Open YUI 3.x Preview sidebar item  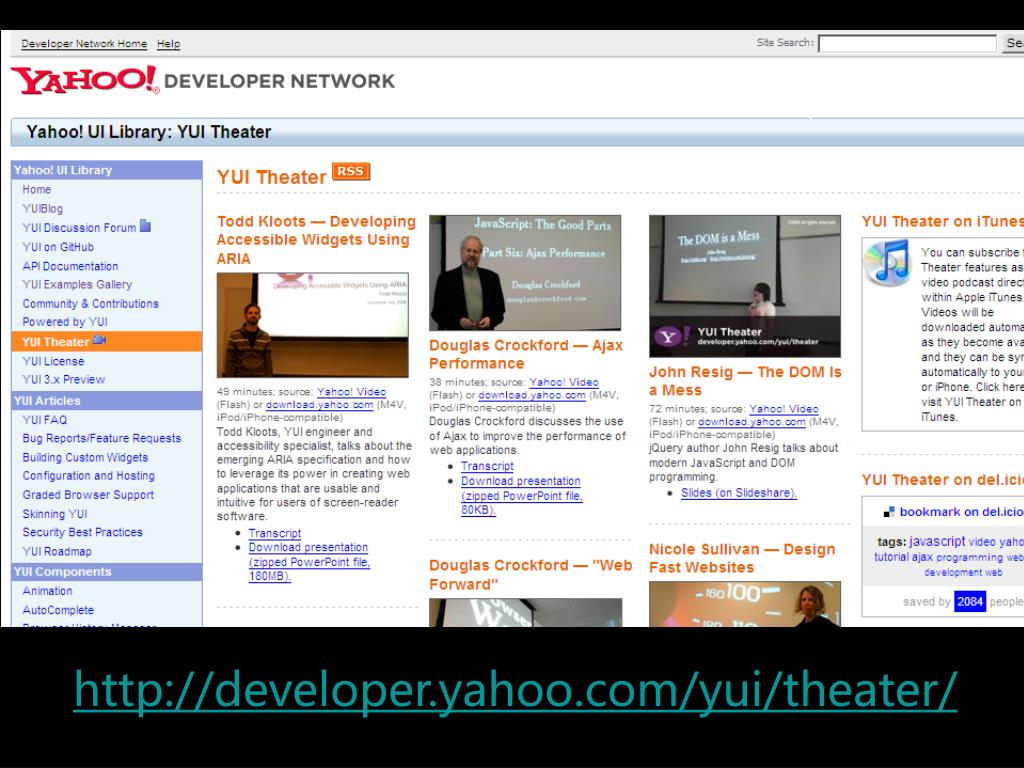(x=63, y=379)
